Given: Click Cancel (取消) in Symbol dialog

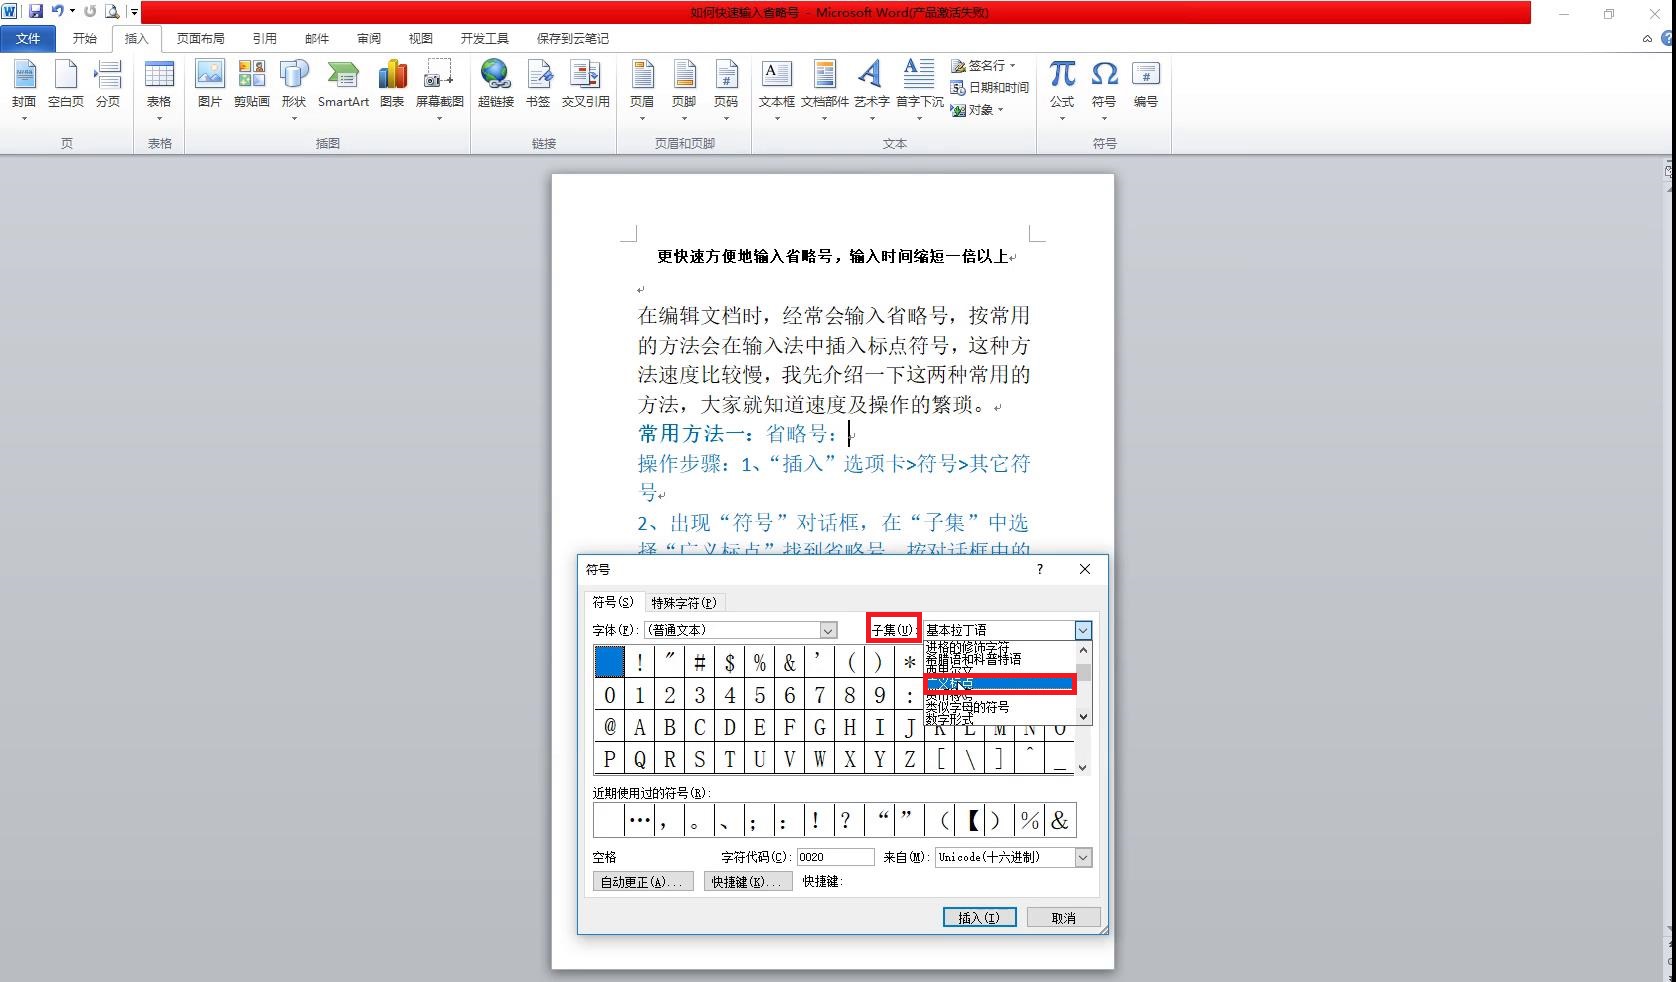Looking at the screenshot, I should [1064, 918].
